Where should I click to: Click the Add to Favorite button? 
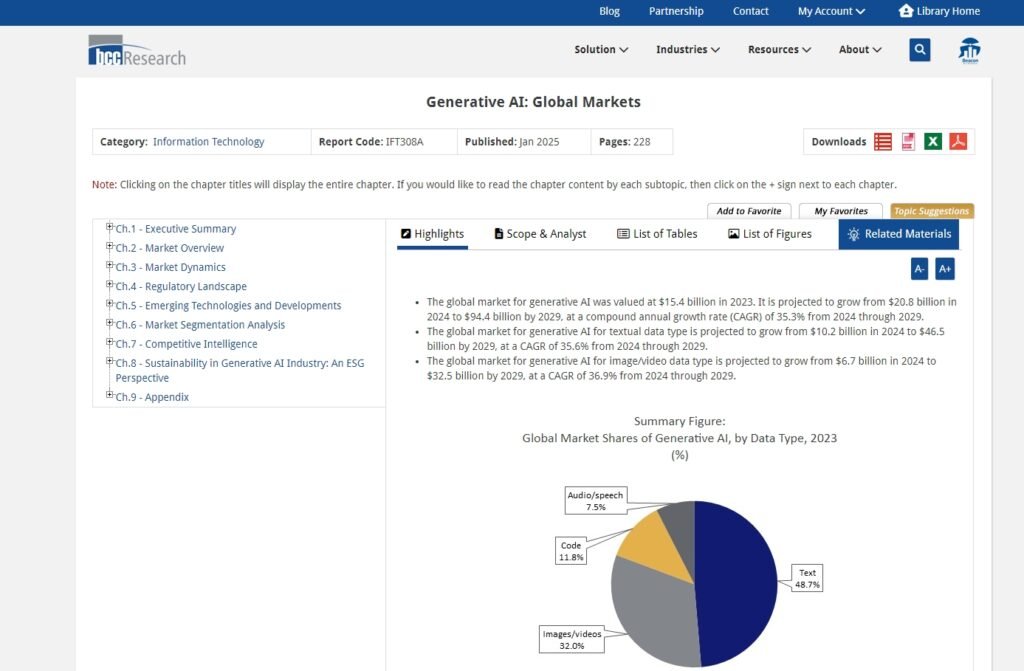749,211
